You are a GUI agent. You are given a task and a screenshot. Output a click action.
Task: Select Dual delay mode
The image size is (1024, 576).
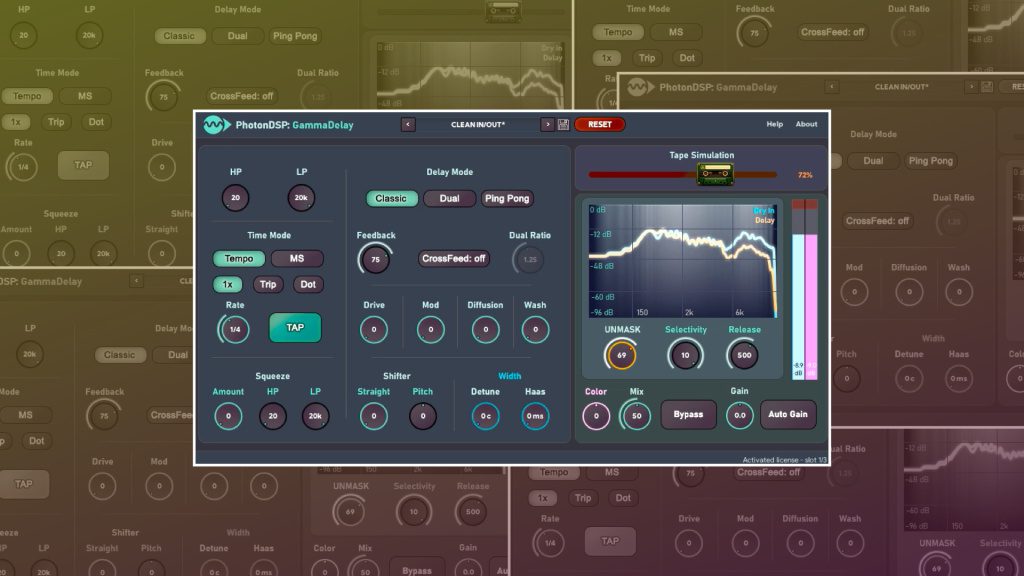[x=449, y=199]
